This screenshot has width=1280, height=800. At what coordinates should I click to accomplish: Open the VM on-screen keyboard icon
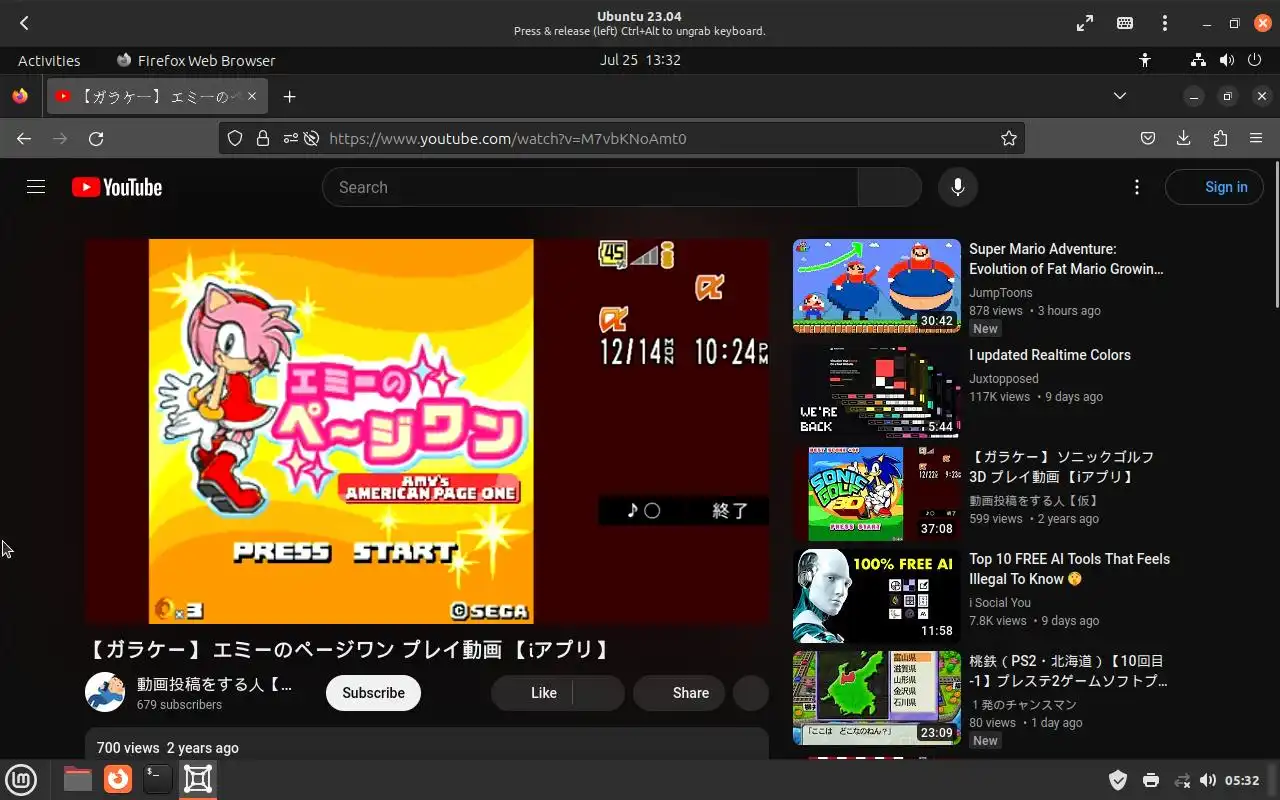pyautogui.click(x=1125, y=23)
